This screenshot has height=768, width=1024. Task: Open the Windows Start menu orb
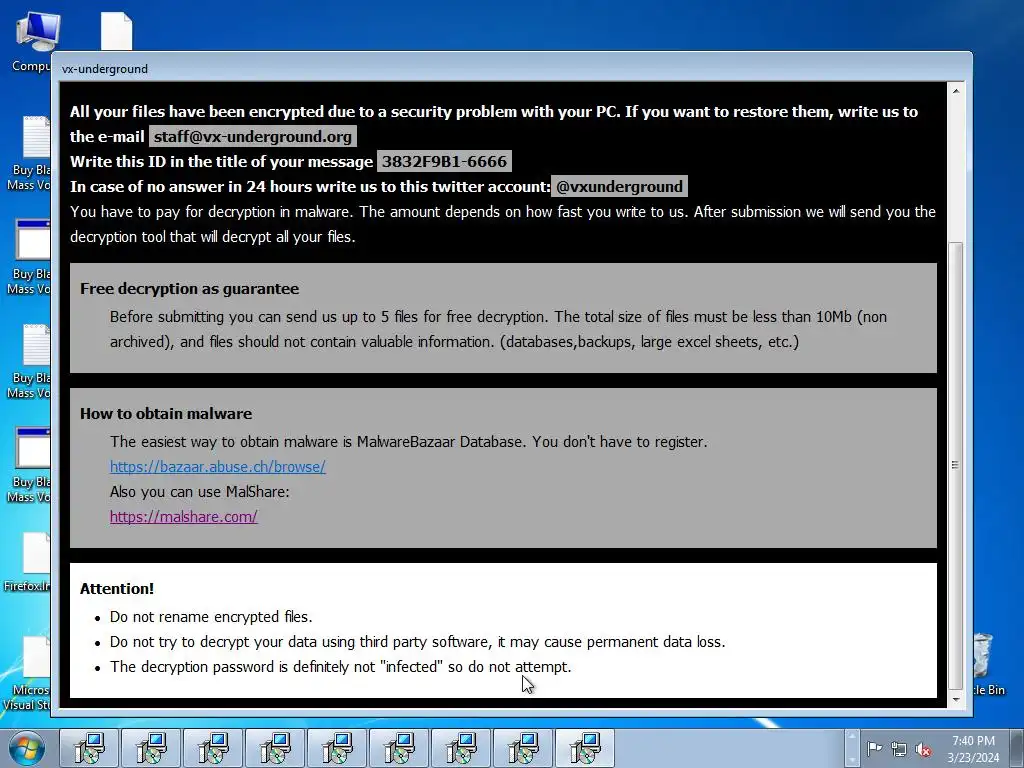[x=27, y=748]
